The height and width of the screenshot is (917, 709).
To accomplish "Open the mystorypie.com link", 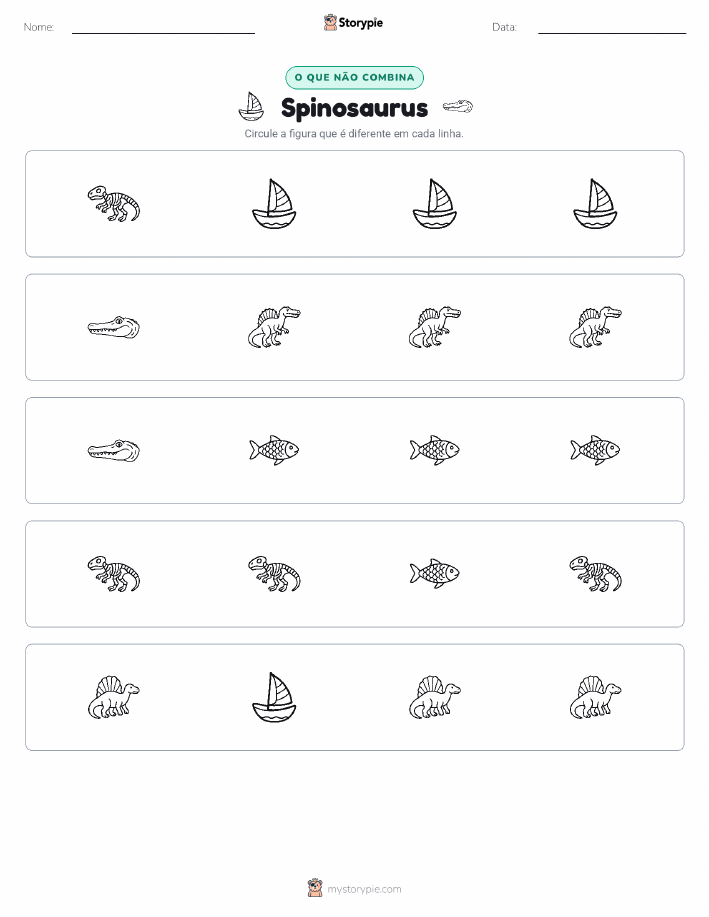I will [x=364, y=889].
